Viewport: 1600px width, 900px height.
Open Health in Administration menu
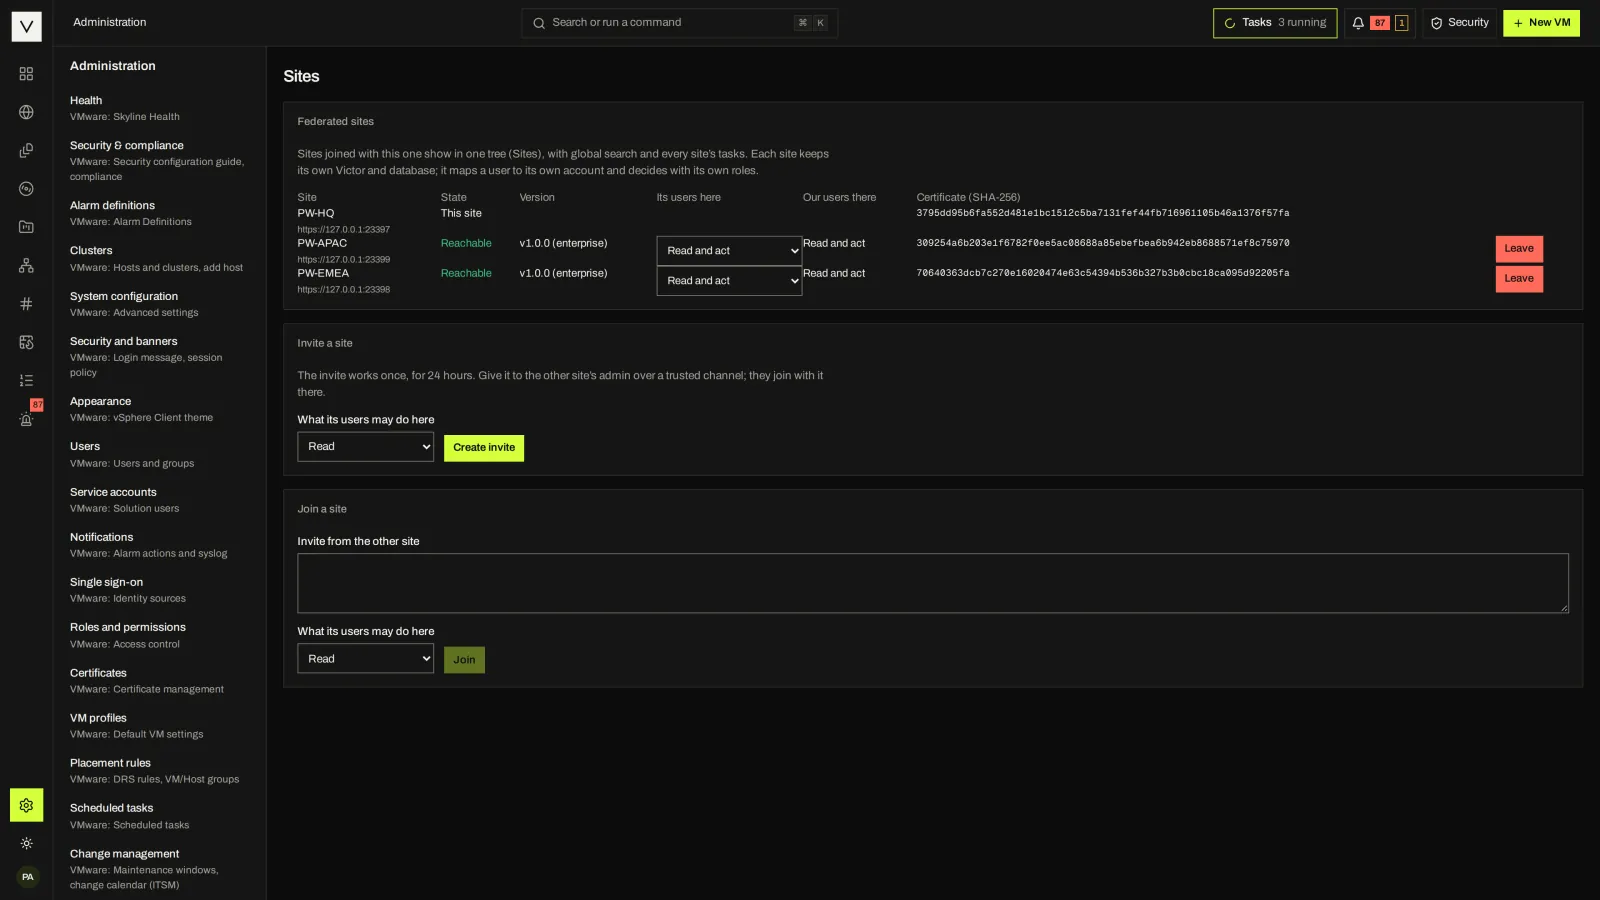click(158, 108)
